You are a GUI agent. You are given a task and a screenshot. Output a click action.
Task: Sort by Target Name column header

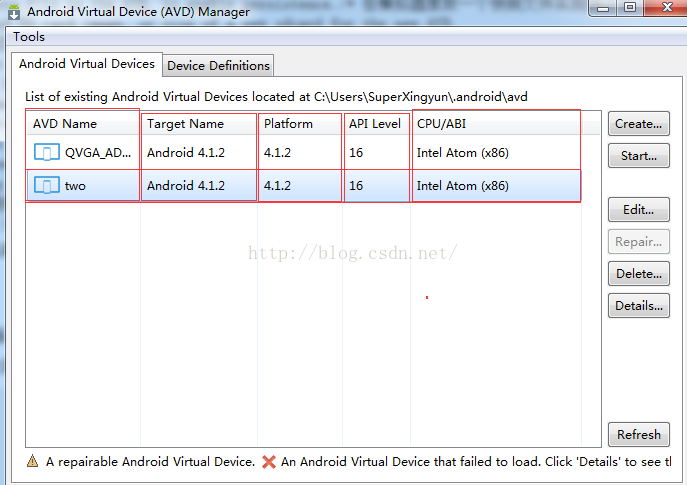(199, 124)
